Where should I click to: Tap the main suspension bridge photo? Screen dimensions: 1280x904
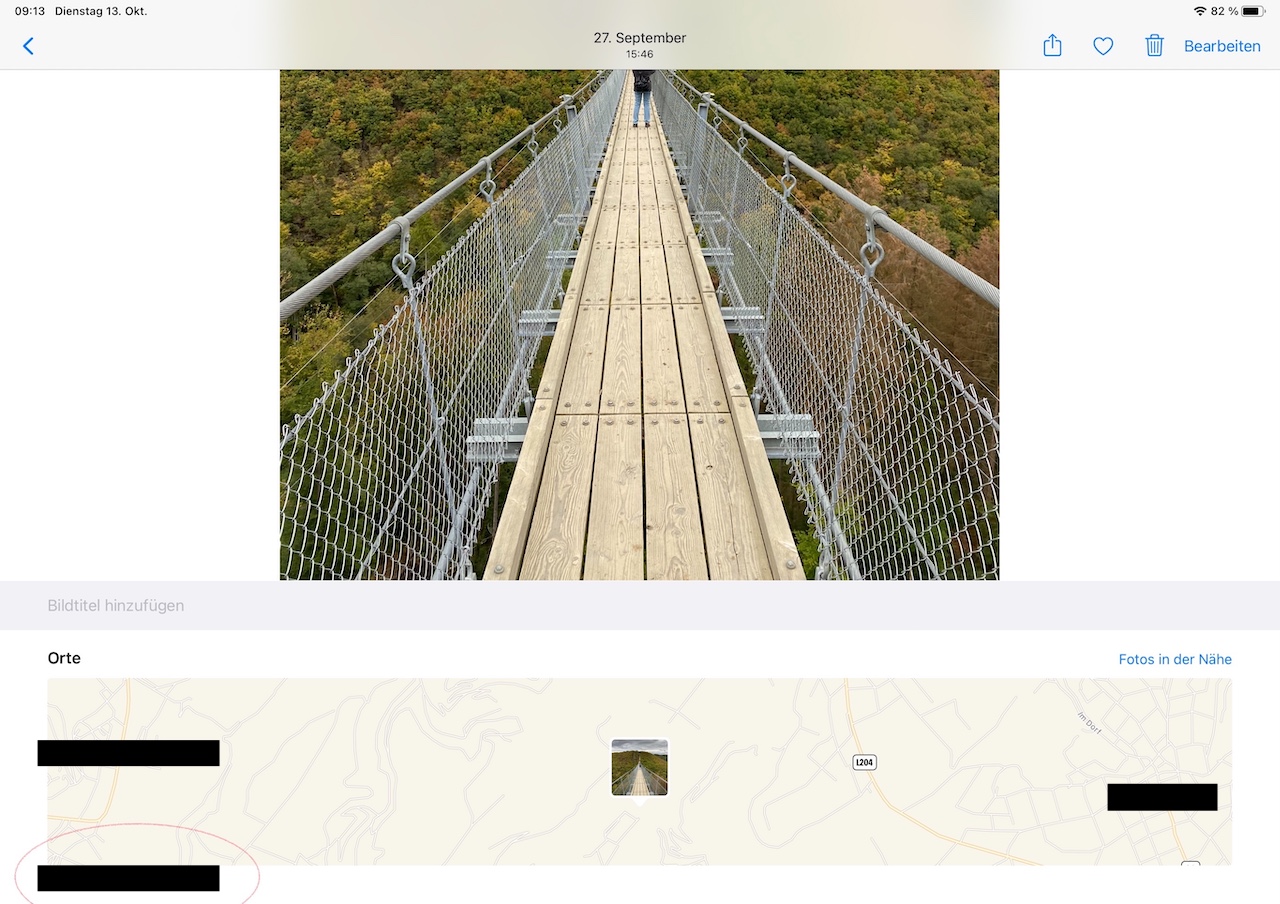pyautogui.click(x=639, y=325)
